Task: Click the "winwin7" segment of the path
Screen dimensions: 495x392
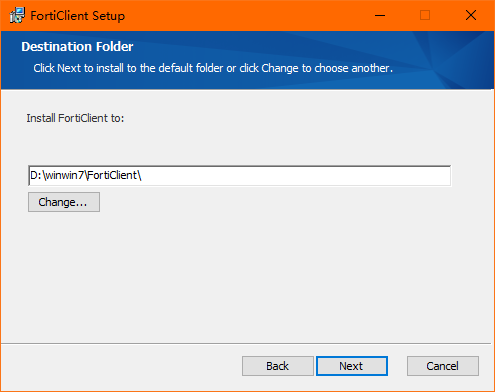Action: (64, 175)
